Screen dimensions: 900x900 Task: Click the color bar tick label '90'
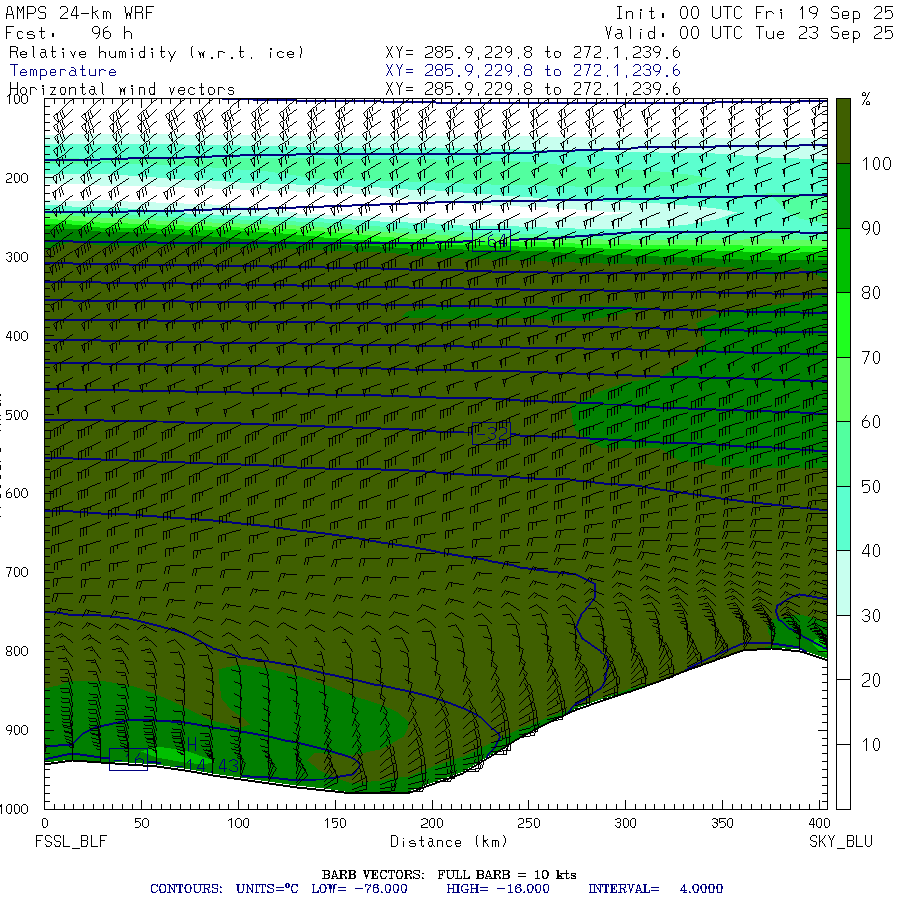click(x=871, y=228)
